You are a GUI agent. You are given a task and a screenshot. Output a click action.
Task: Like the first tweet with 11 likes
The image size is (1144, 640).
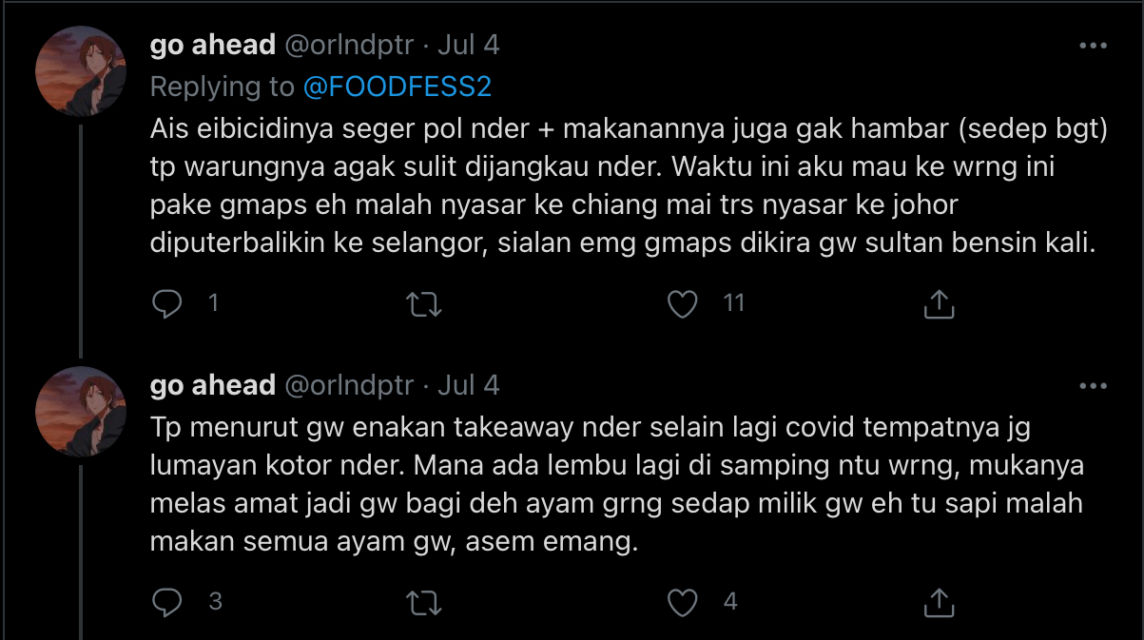[682, 304]
